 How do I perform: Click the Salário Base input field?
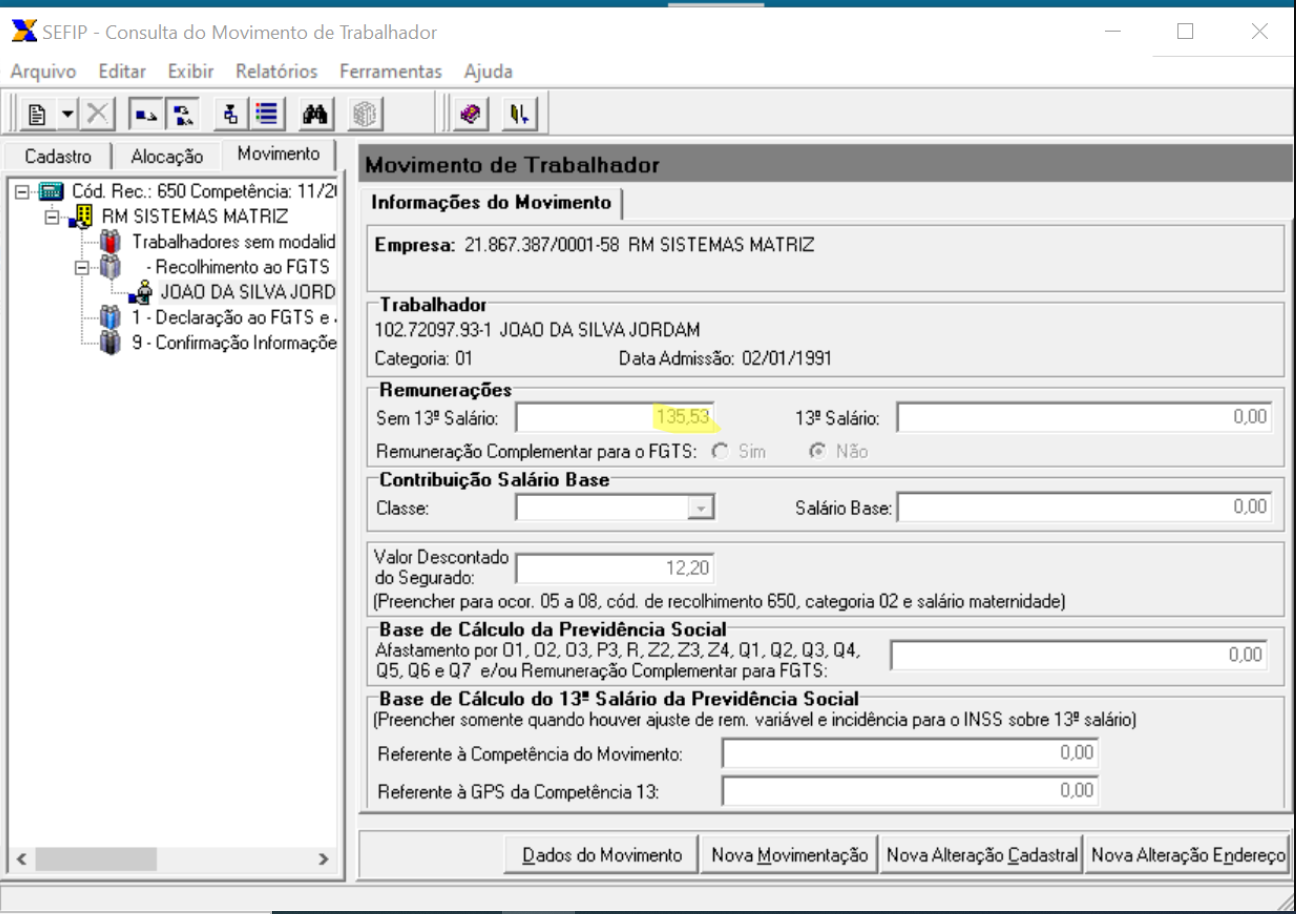pos(1084,508)
